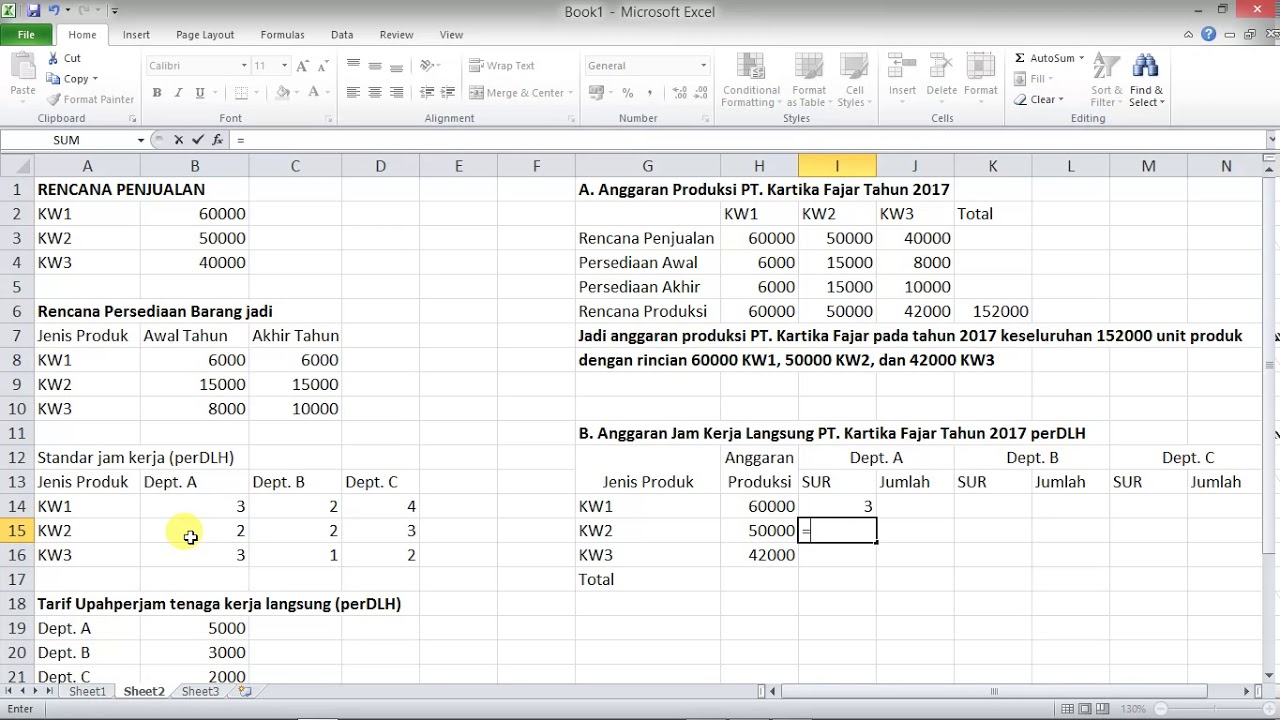
Task: Click the Fill Color bucket icon
Action: tap(283, 92)
